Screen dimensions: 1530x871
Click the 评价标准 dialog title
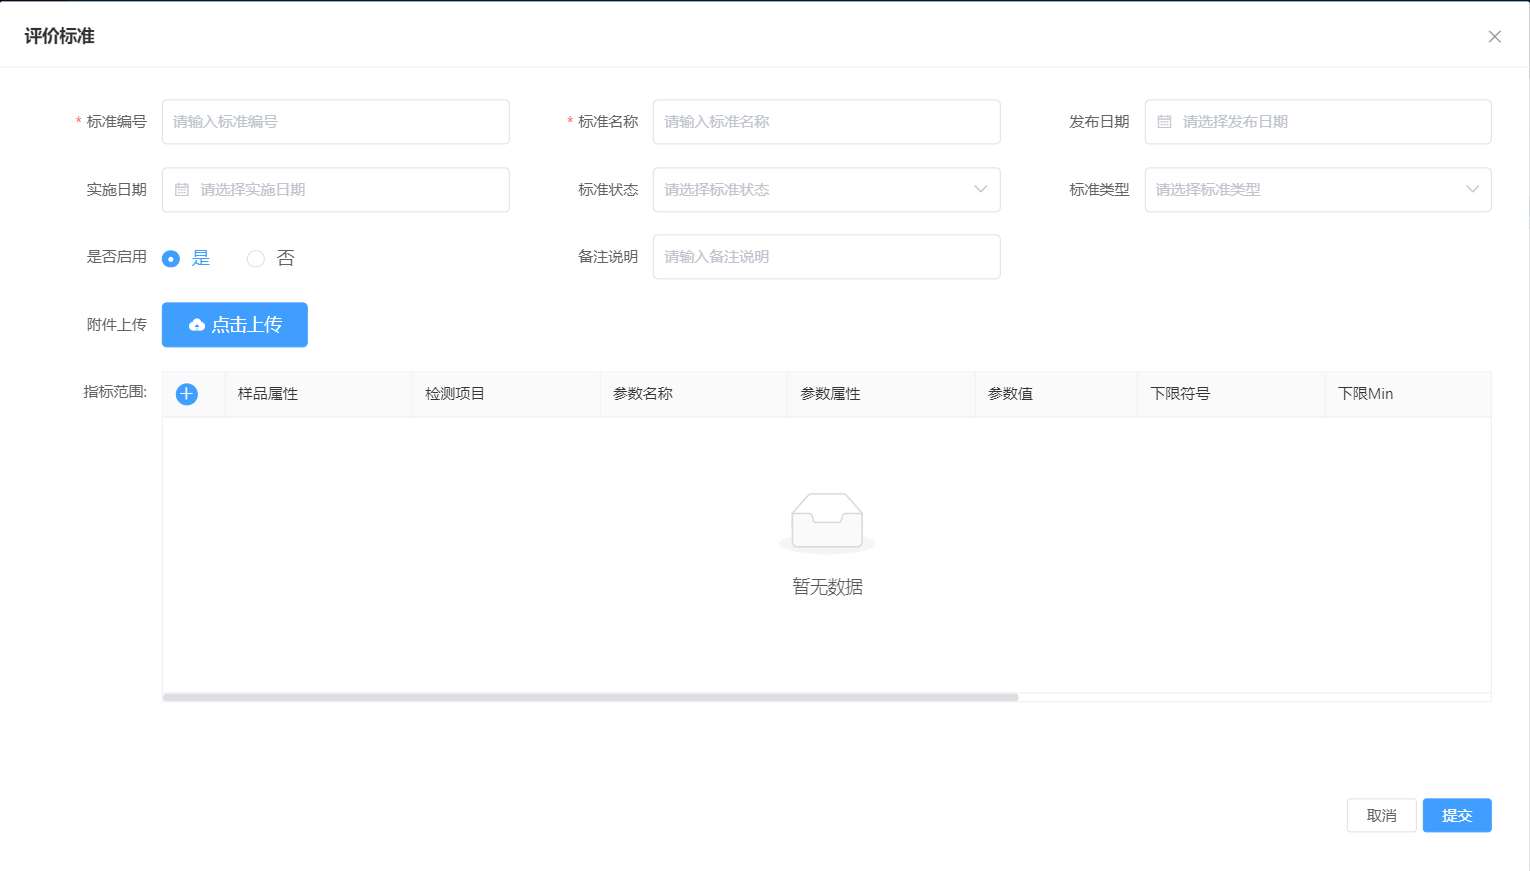(x=60, y=37)
